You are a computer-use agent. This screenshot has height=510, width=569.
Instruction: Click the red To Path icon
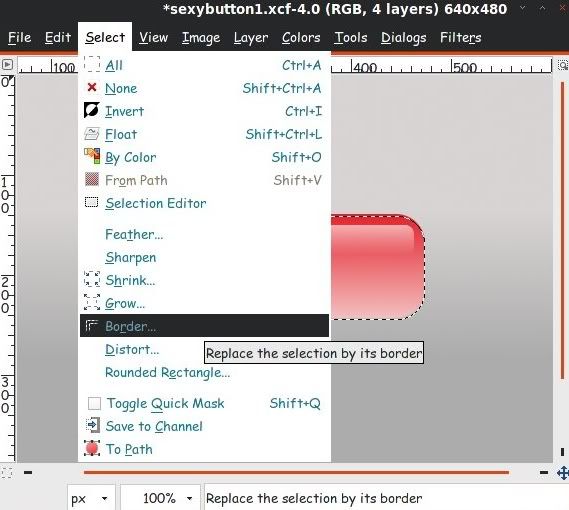point(92,448)
